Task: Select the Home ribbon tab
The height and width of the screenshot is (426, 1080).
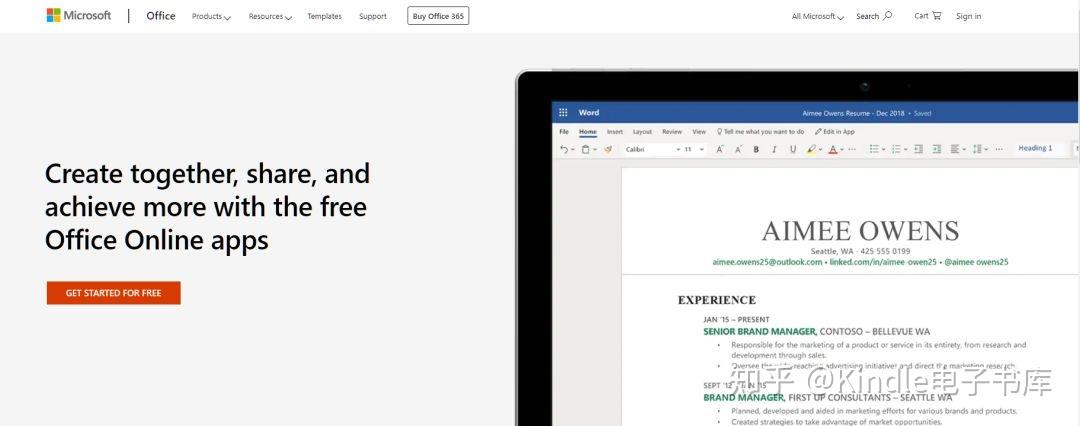Action: click(x=588, y=132)
